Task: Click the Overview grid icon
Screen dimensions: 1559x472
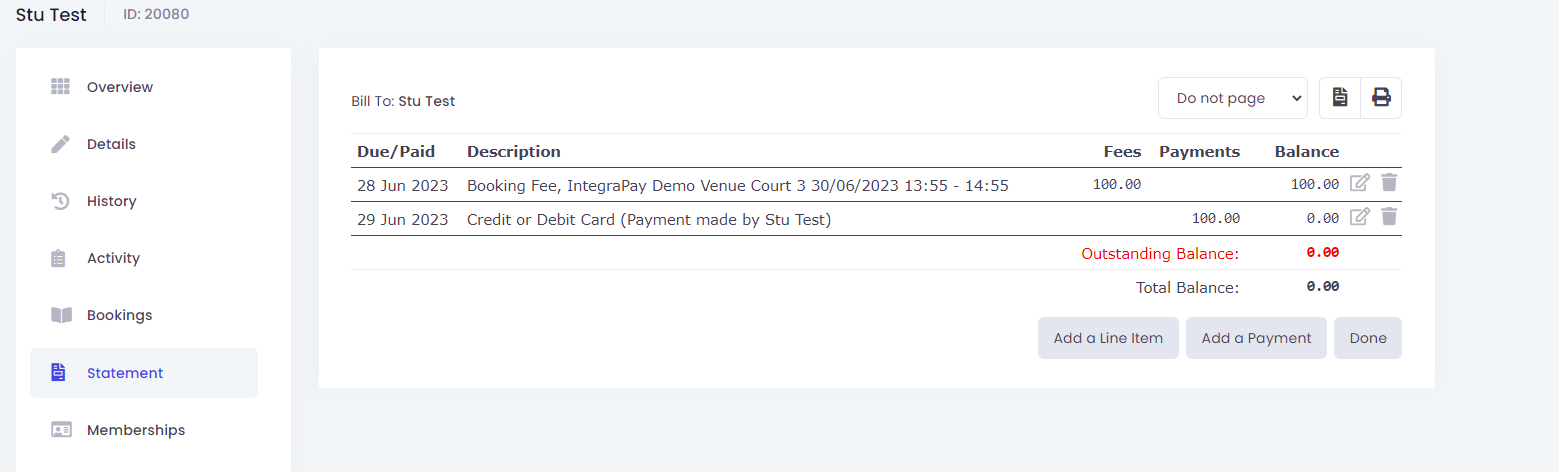Action: pos(61,87)
